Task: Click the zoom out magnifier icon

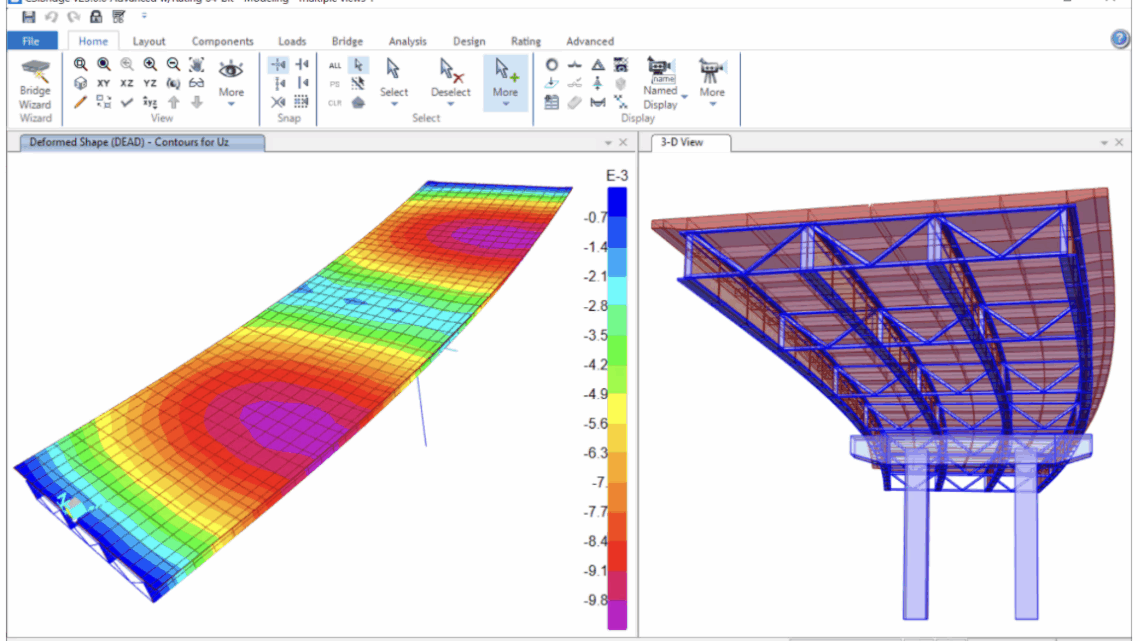Action: coord(173,64)
